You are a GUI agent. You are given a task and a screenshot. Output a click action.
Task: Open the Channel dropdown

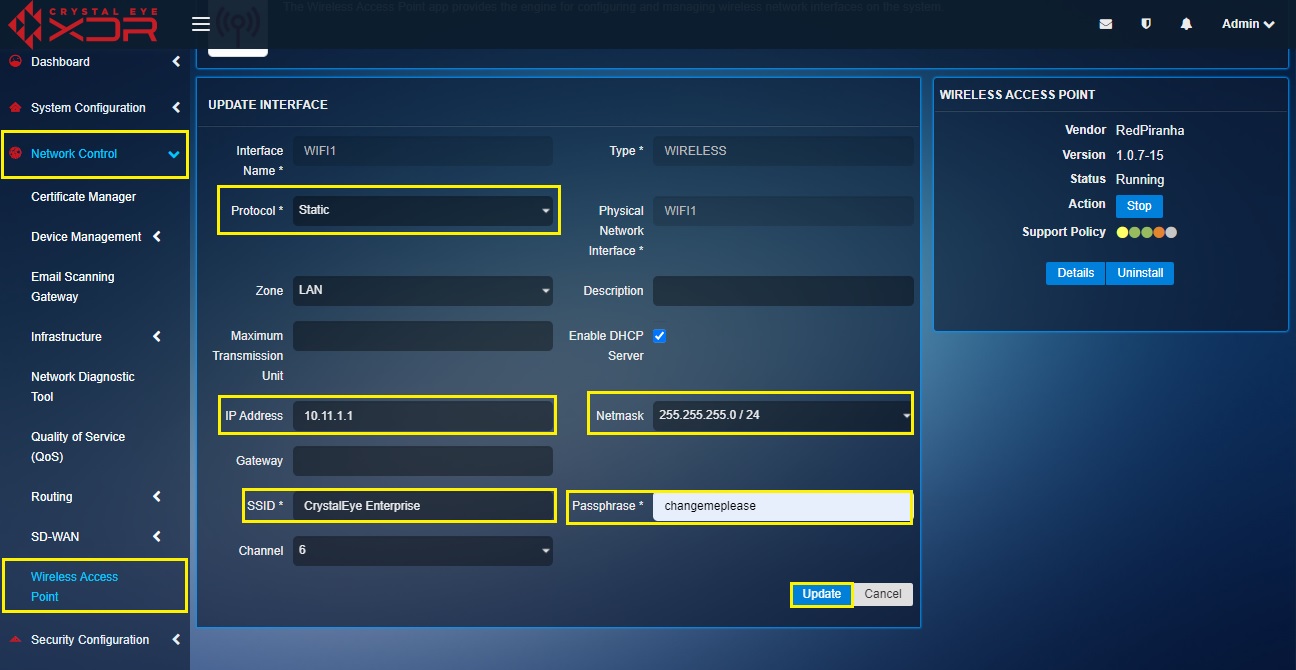click(423, 550)
